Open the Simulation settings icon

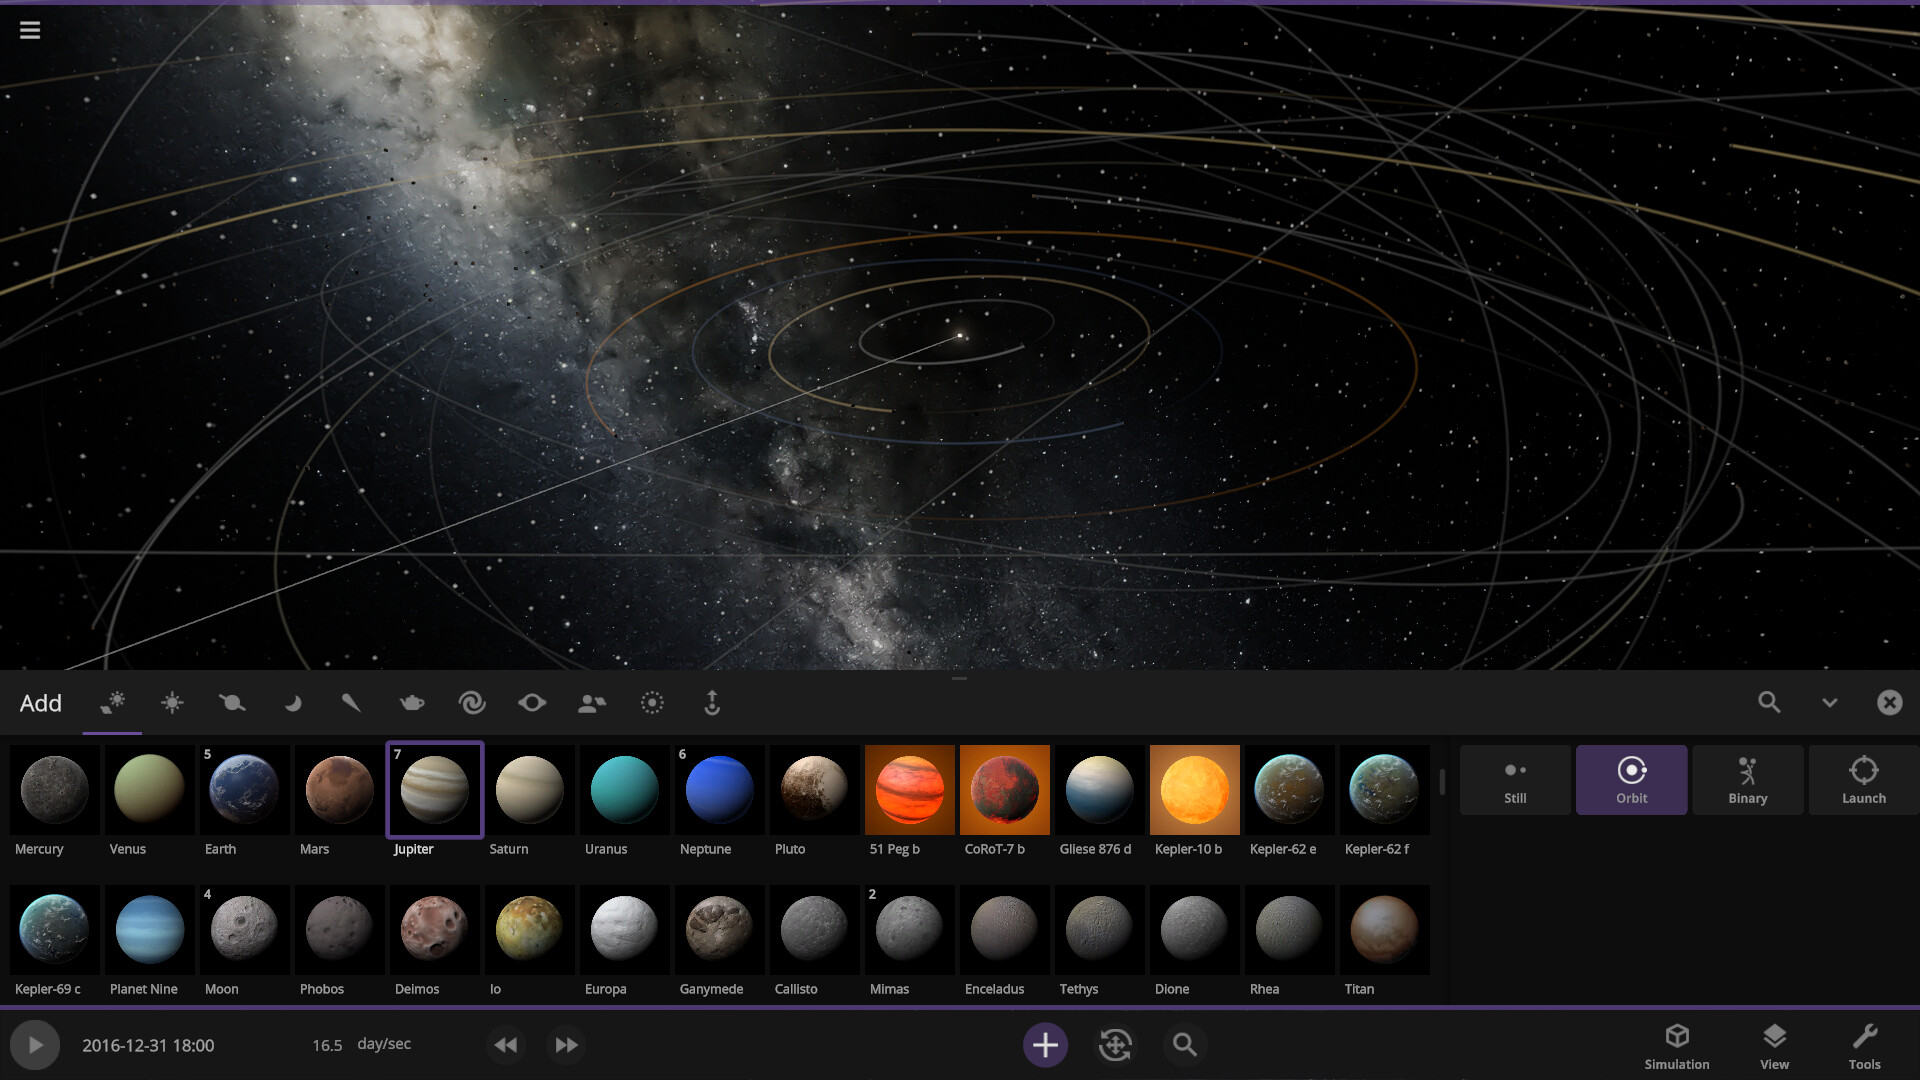click(1677, 1044)
